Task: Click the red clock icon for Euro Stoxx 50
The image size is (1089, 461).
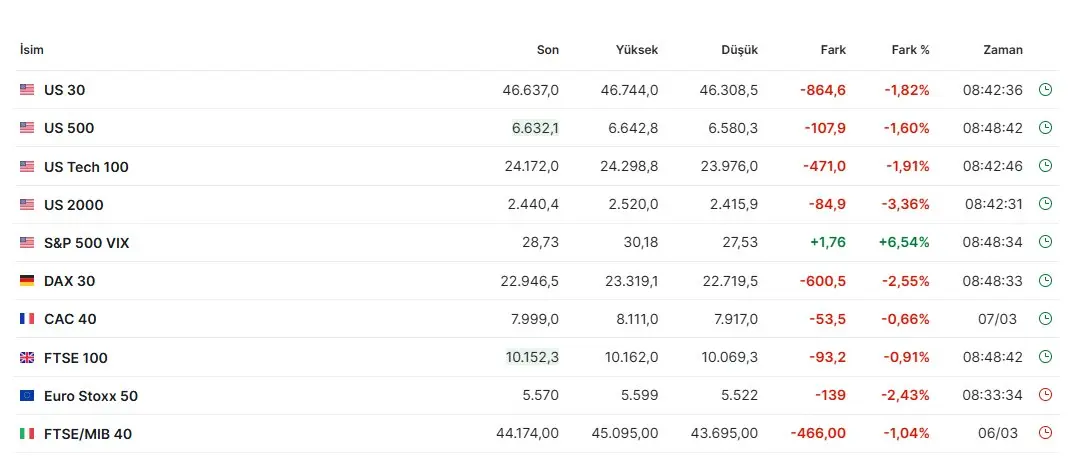Action: tap(1046, 395)
